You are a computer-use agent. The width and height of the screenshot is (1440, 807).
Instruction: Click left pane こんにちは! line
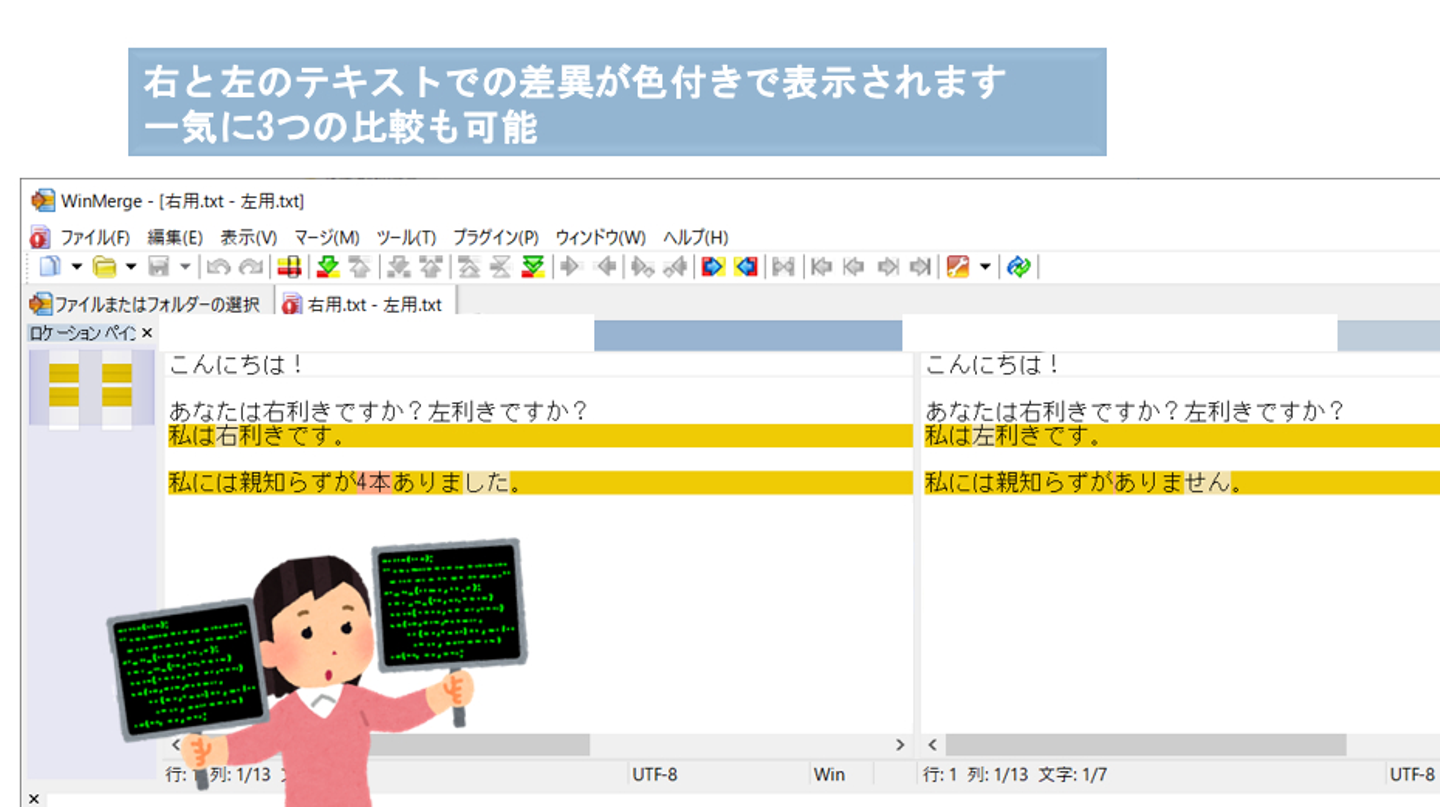540,364
